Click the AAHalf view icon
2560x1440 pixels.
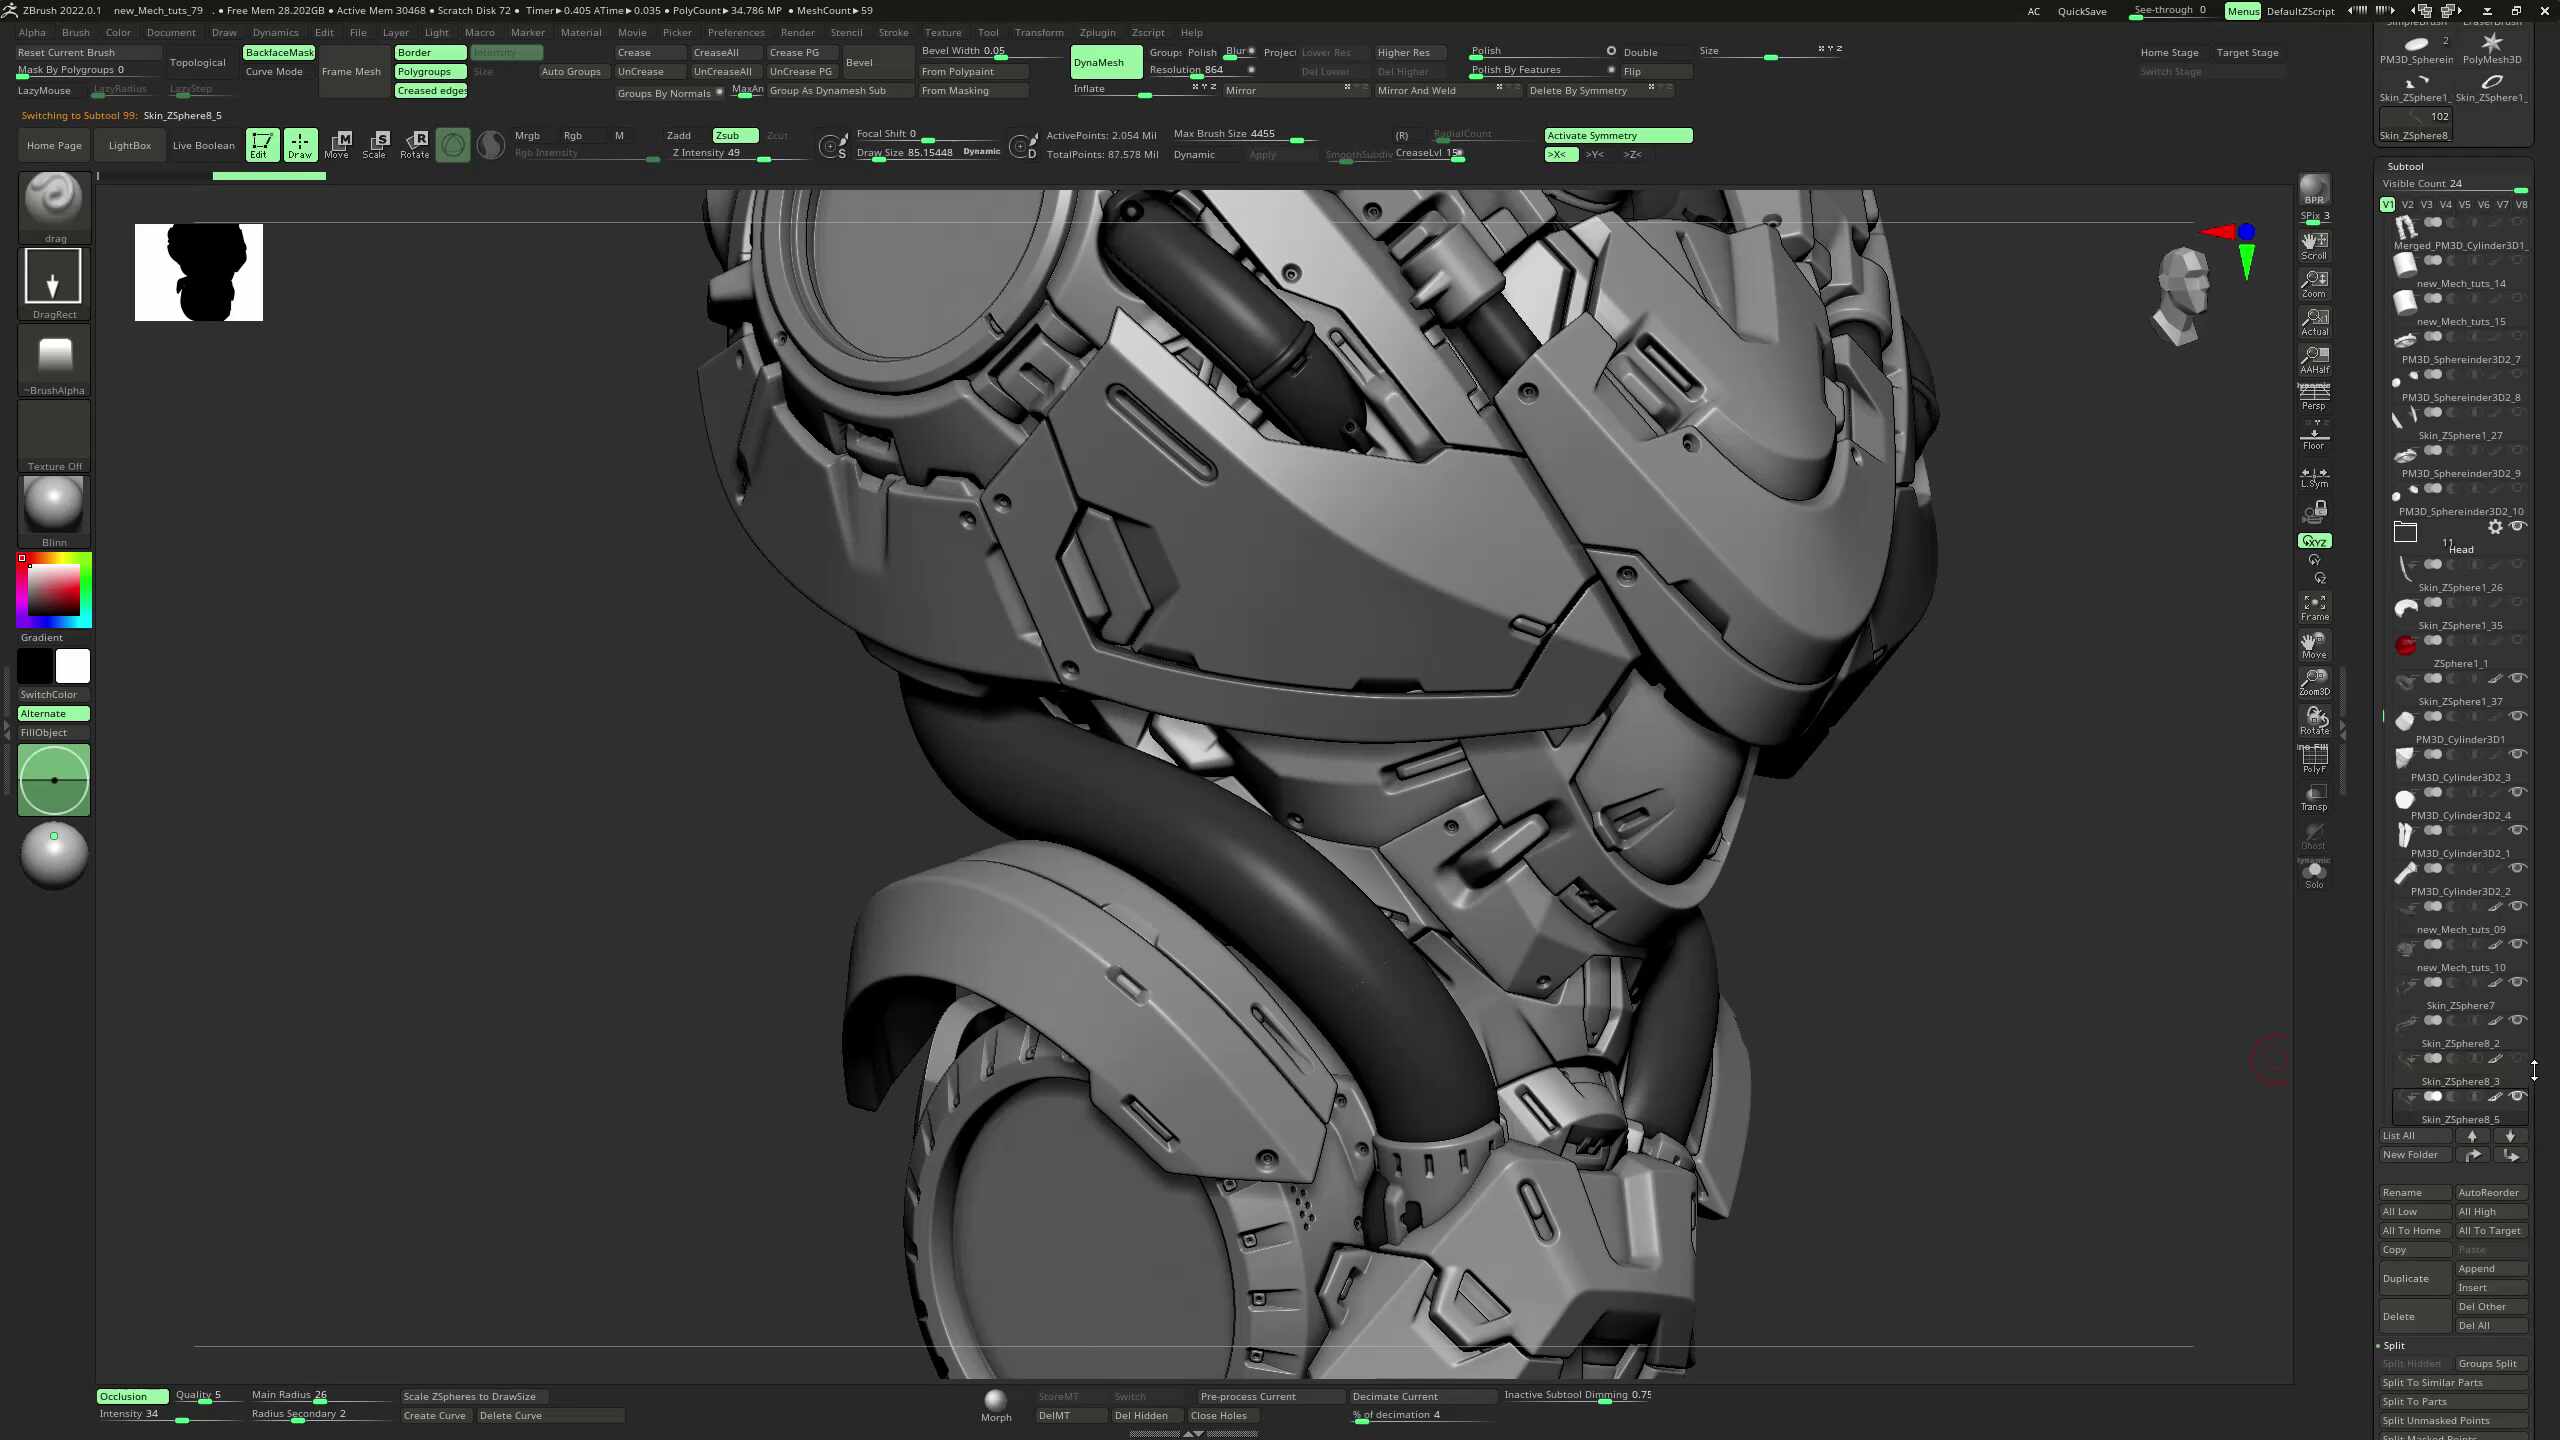[2314, 360]
